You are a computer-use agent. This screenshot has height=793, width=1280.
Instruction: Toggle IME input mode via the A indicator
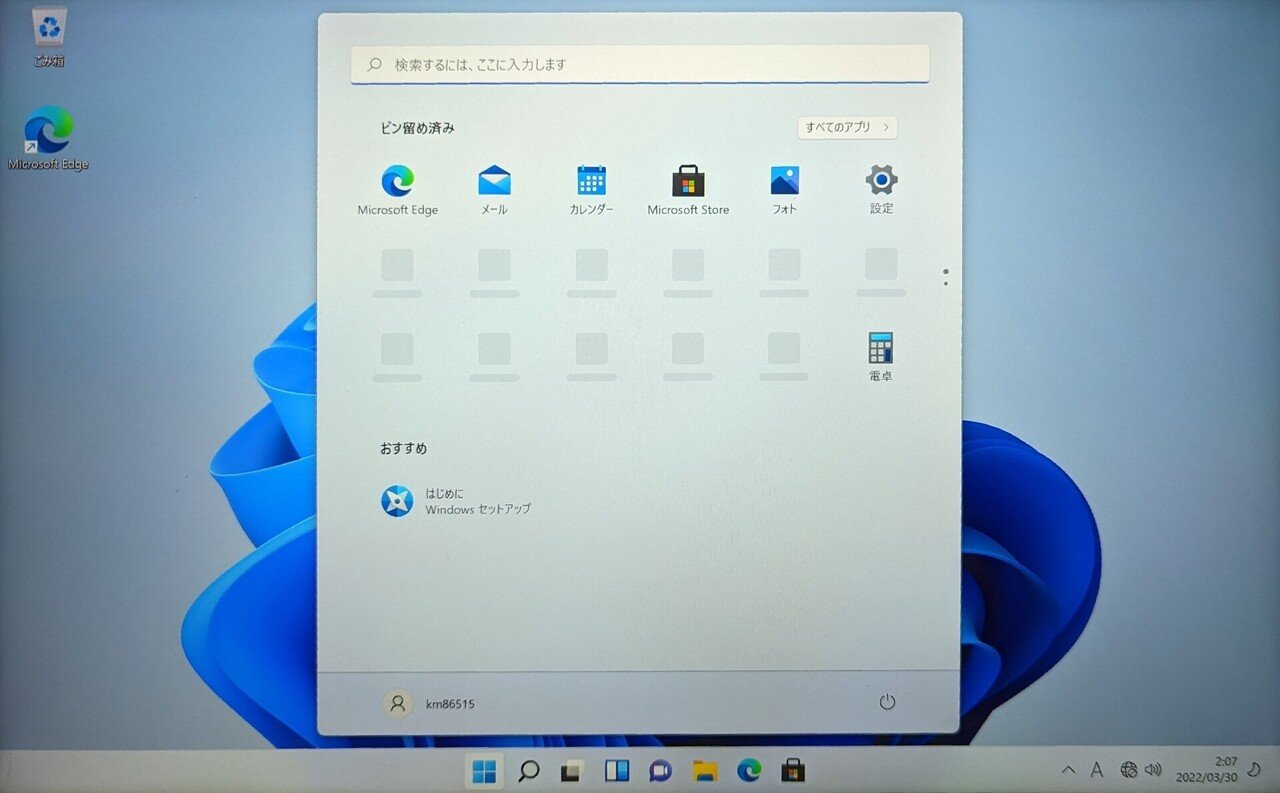(1097, 770)
